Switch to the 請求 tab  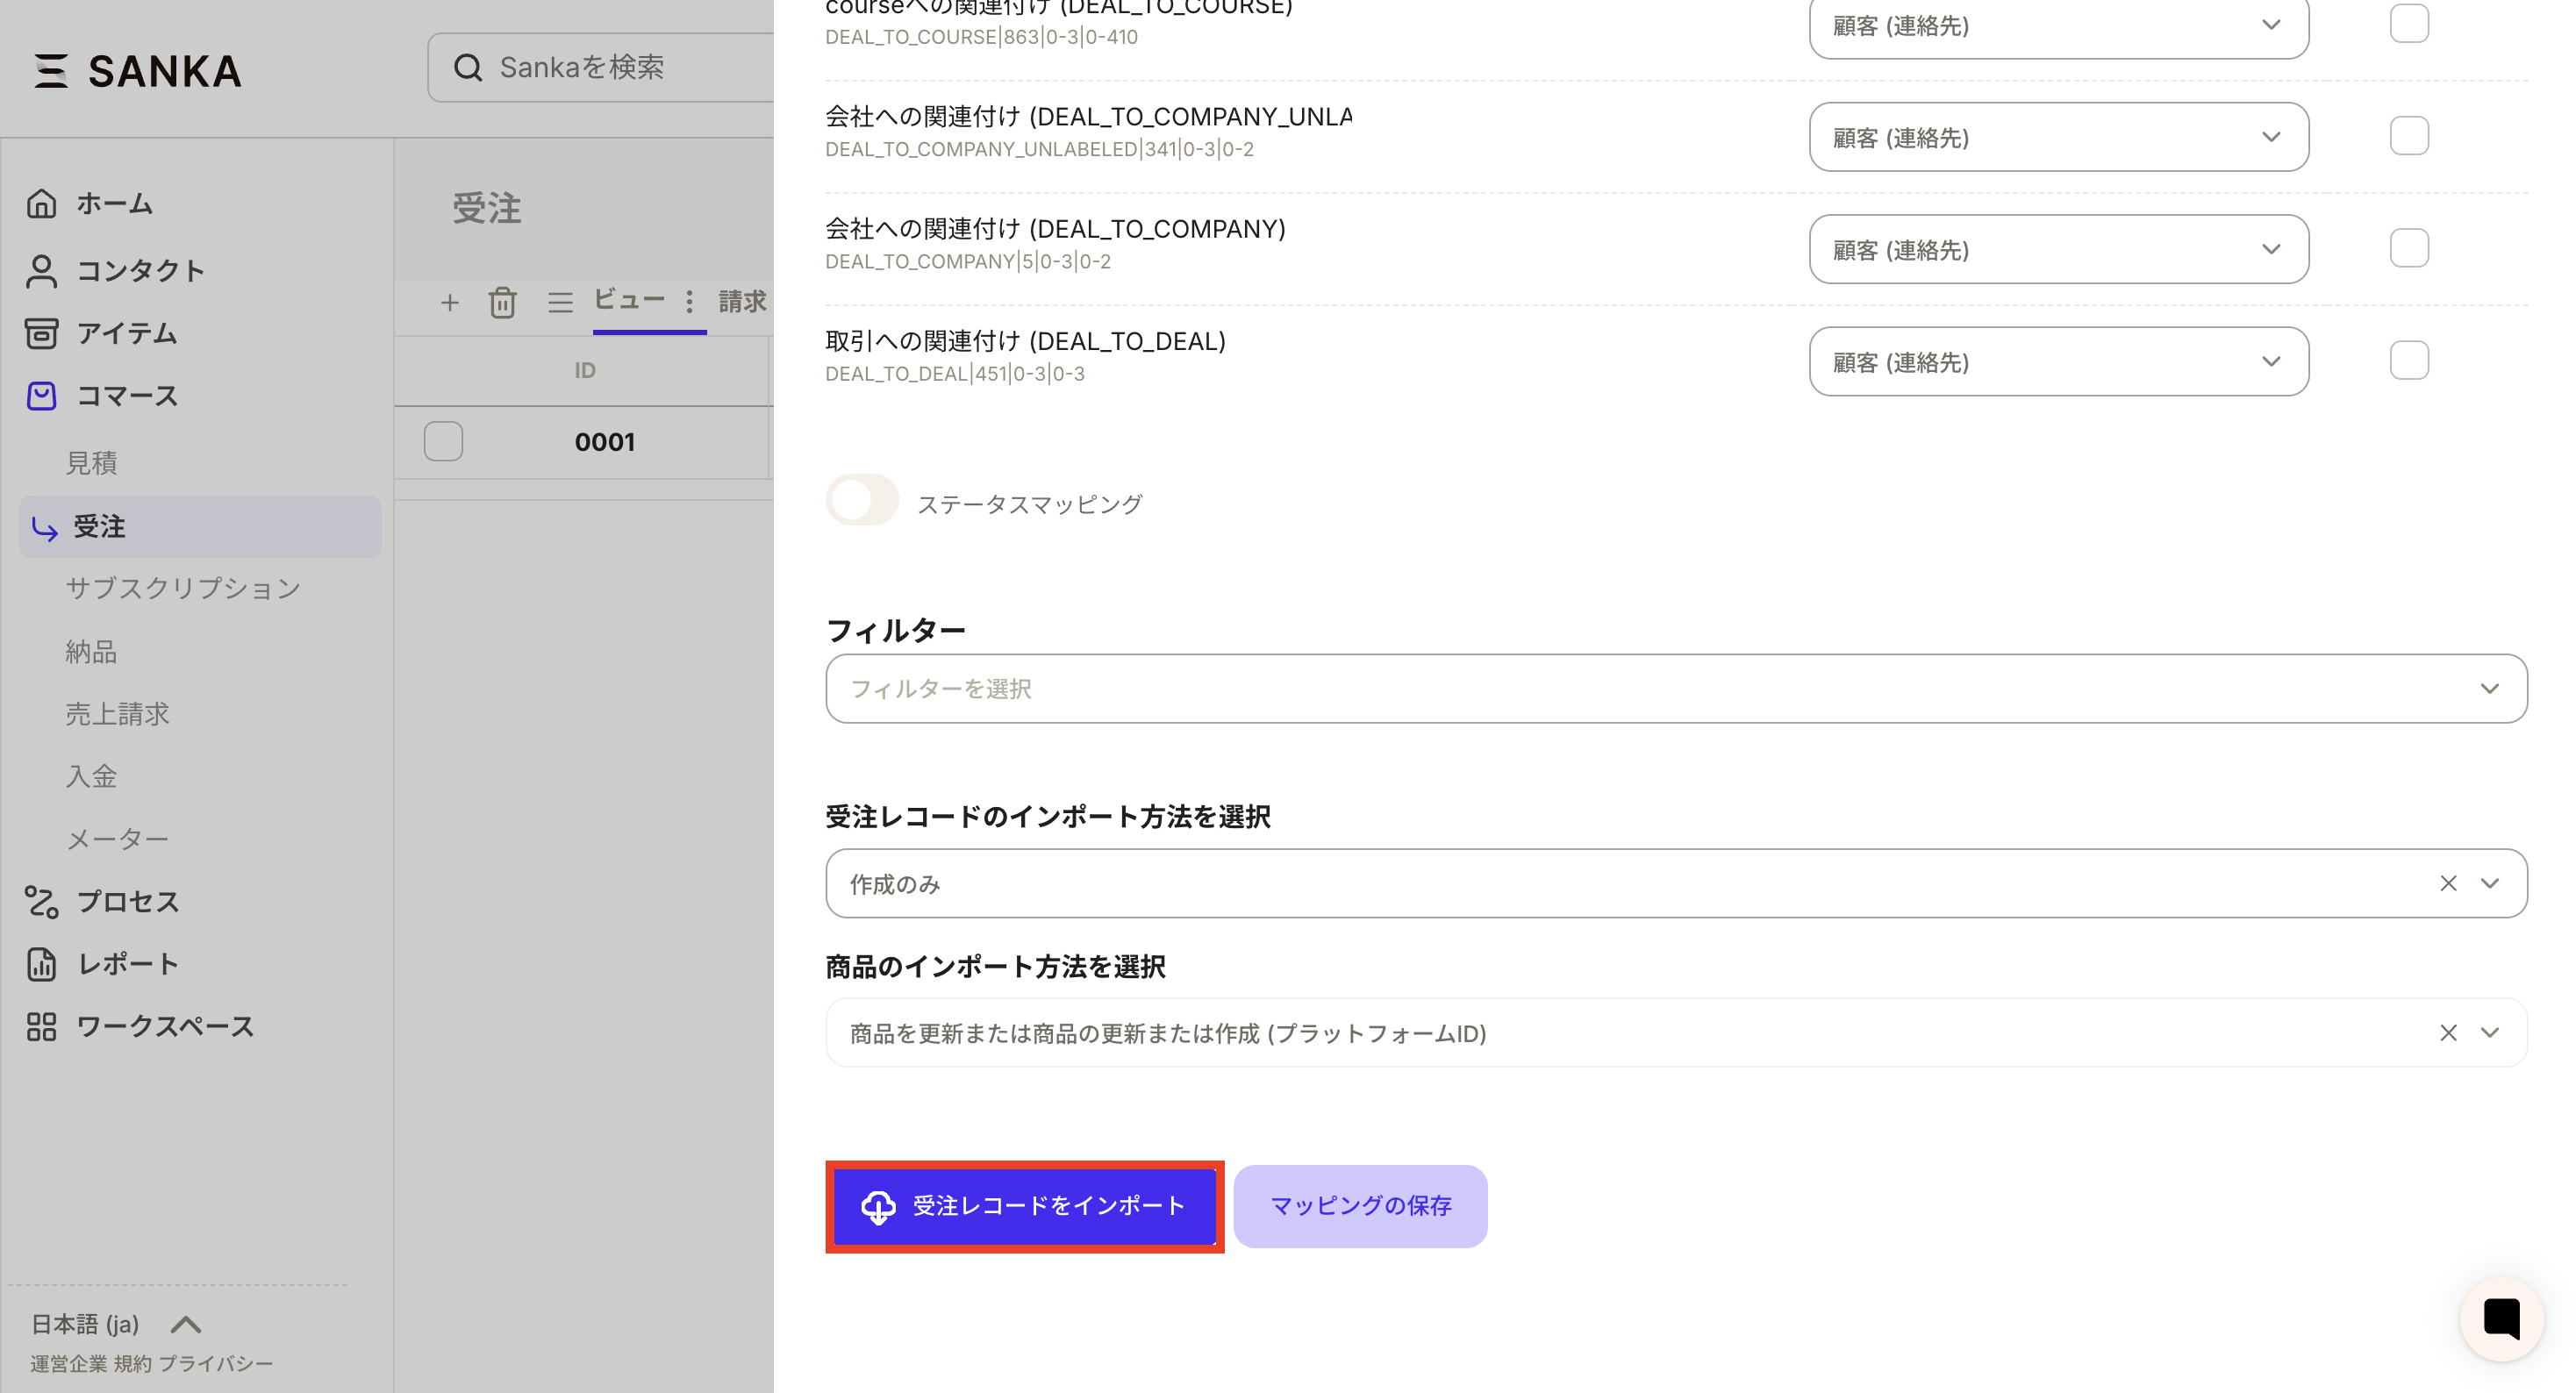coord(742,301)
